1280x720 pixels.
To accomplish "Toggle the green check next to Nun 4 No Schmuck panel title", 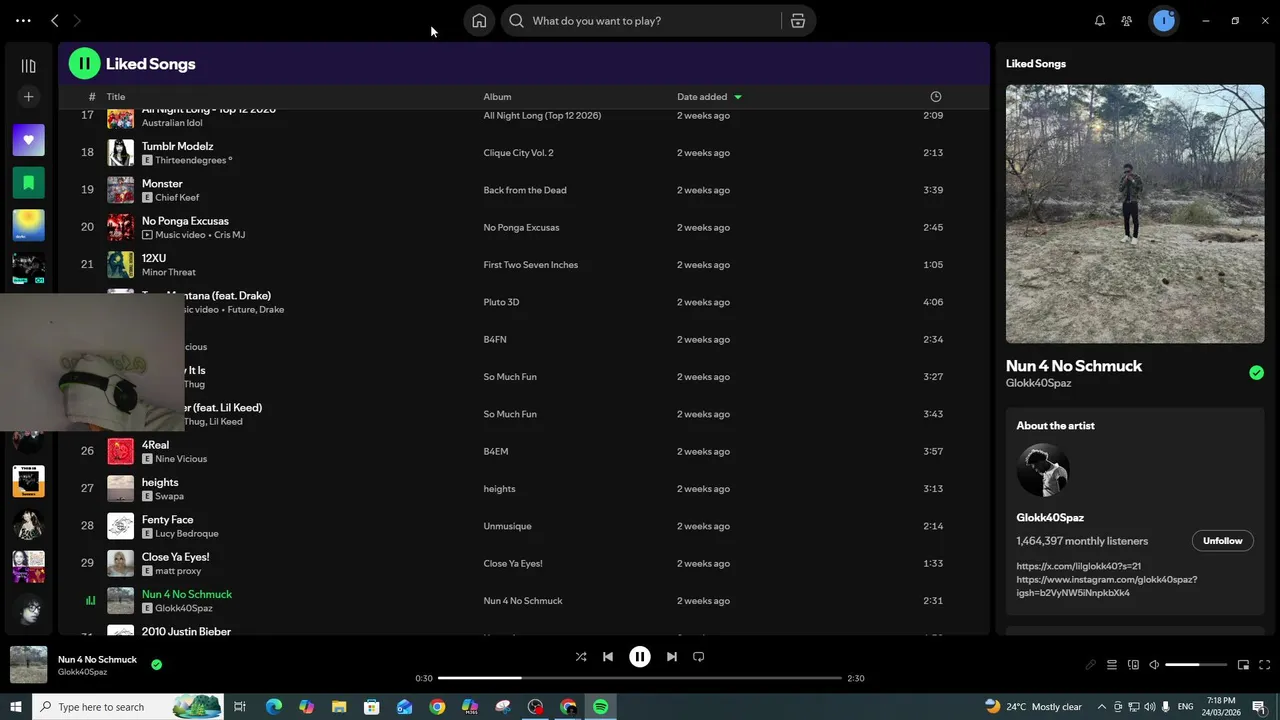I will coord(1256,373).
